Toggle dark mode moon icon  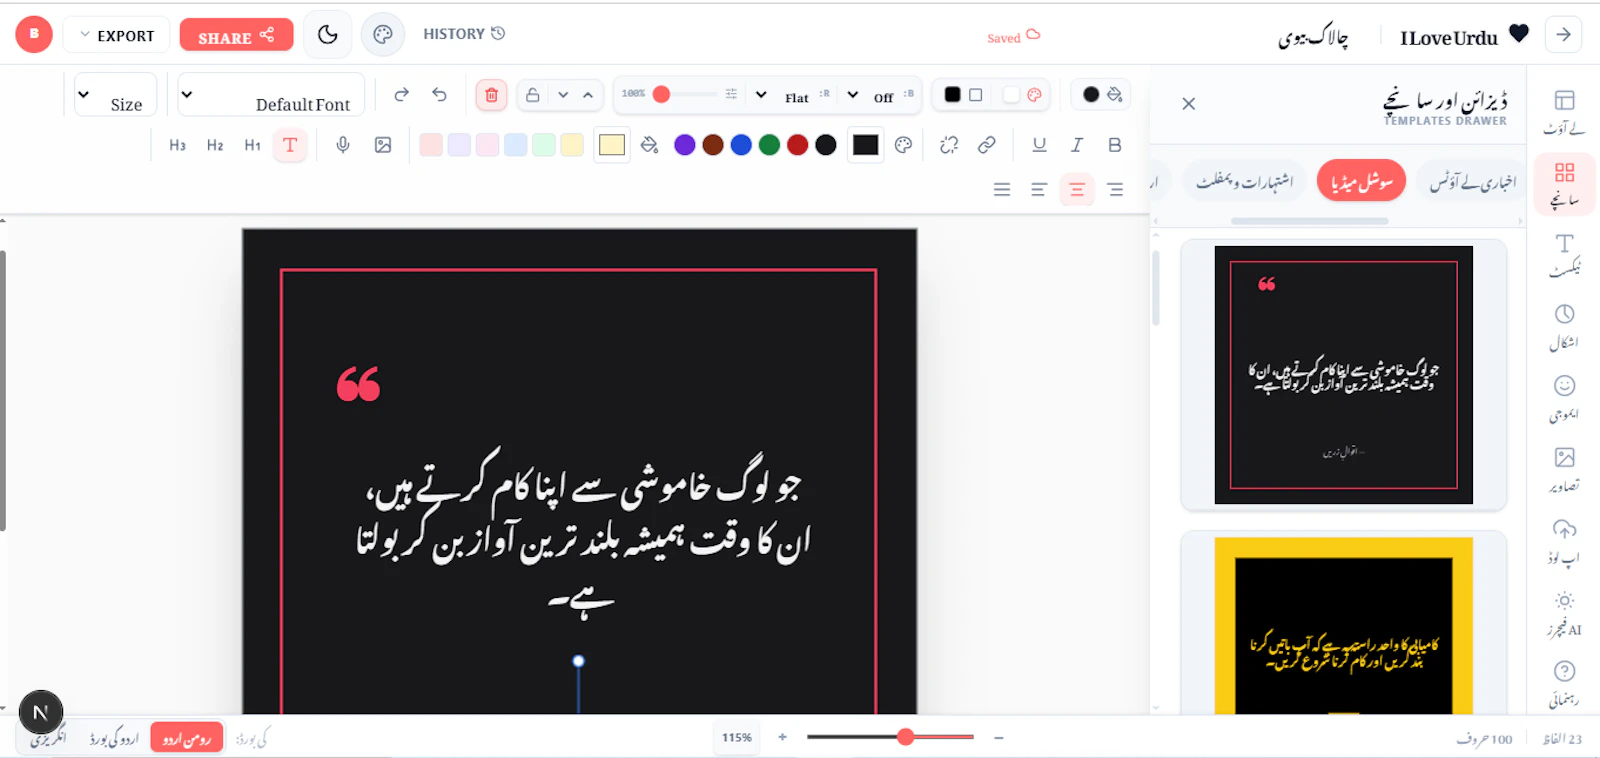[327, 35]
